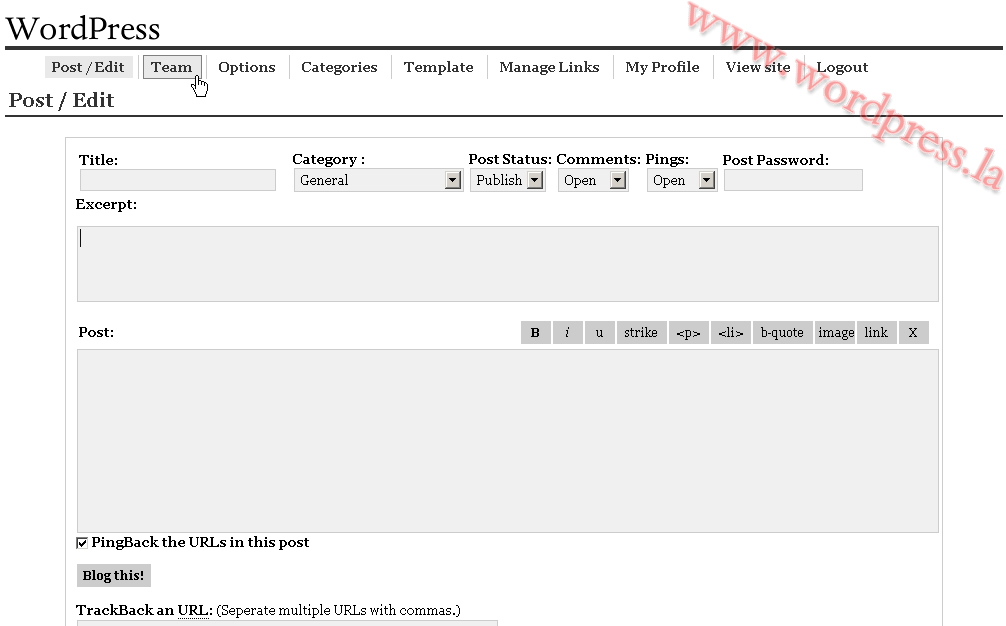Click the Post / Edit page heading
Viewport: 1006px width, 626px height.
click(x=62, y=100)
